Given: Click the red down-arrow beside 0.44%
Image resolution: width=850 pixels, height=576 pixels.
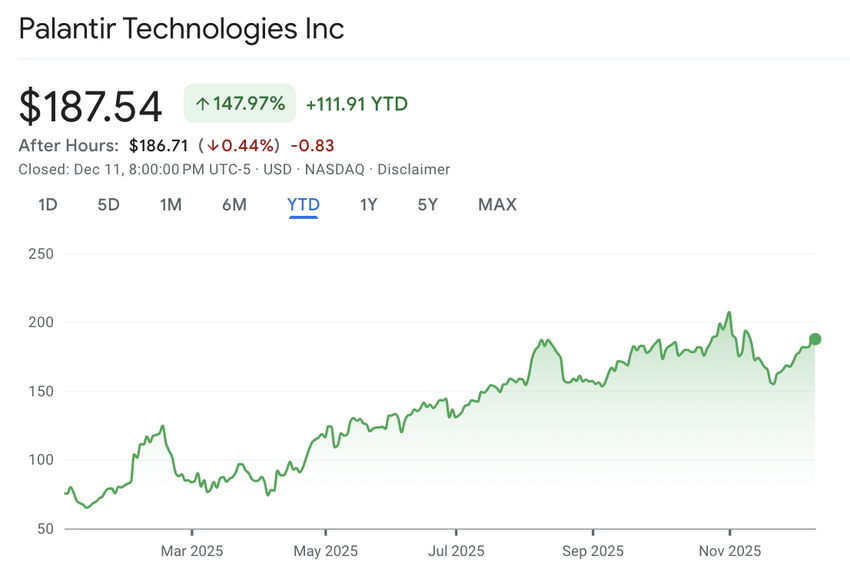Looking at the screenshot, I should point(213,146).
